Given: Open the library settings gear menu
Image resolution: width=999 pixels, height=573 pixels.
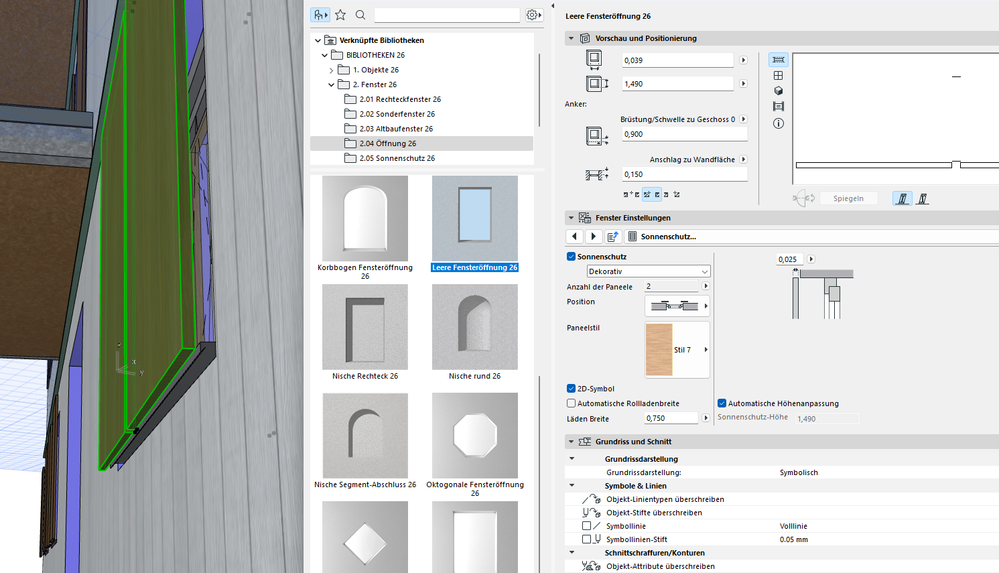Looking at the screenshot, I should [533, 15].
